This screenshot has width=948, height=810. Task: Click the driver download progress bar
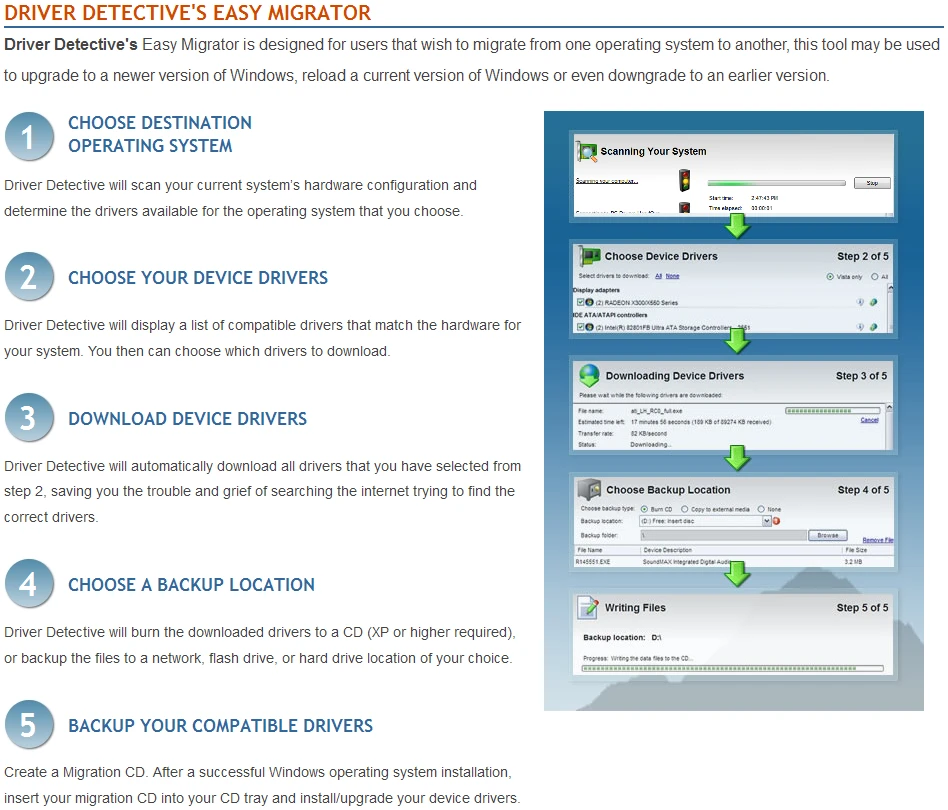tap(834, 411)
